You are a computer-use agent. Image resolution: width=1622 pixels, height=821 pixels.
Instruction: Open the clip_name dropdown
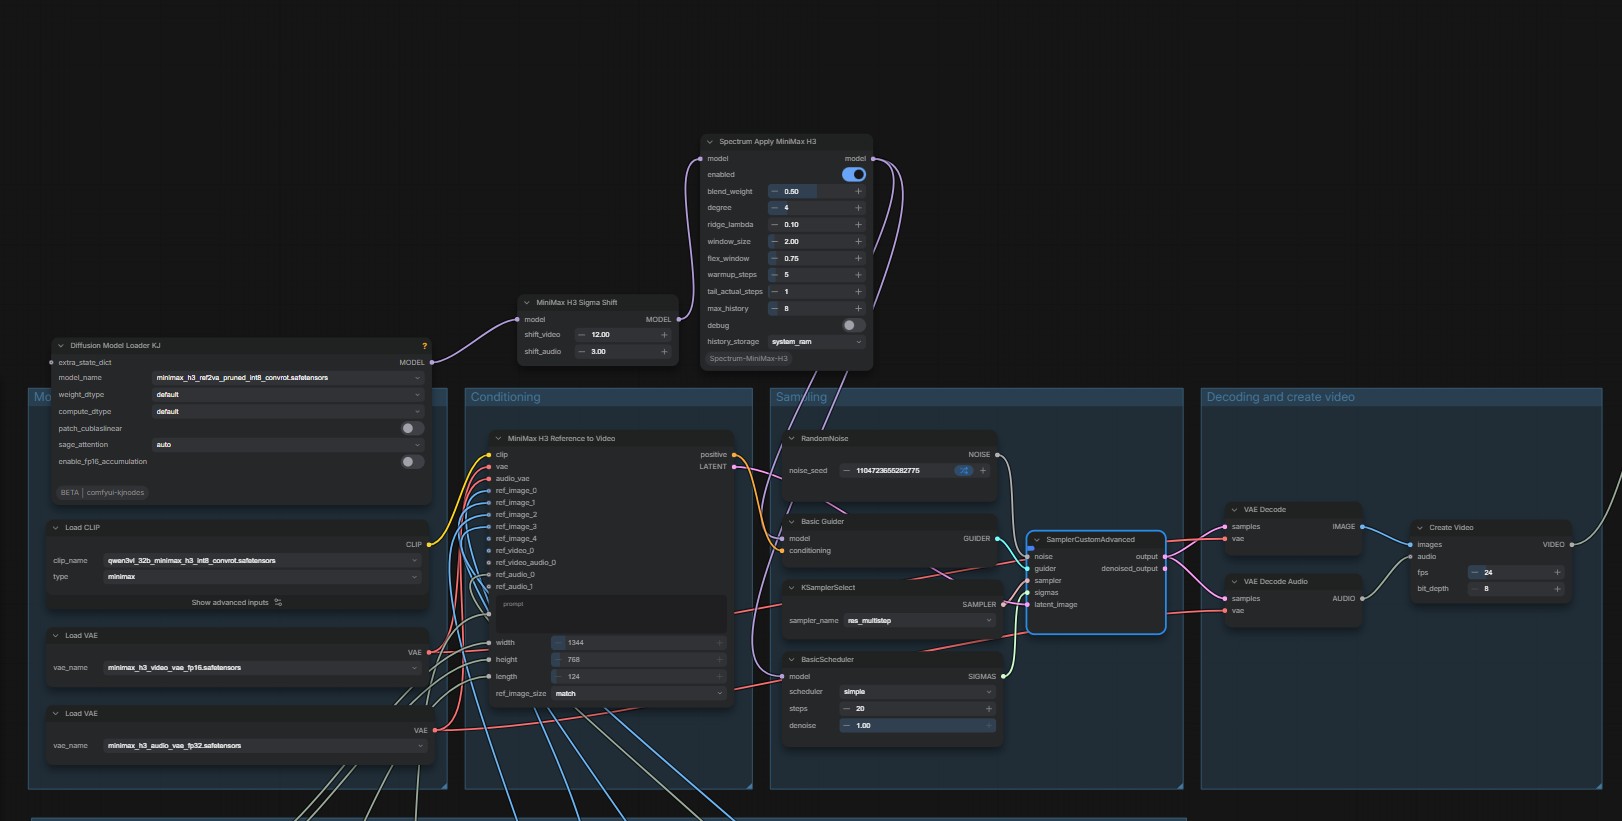pos(264,561)
